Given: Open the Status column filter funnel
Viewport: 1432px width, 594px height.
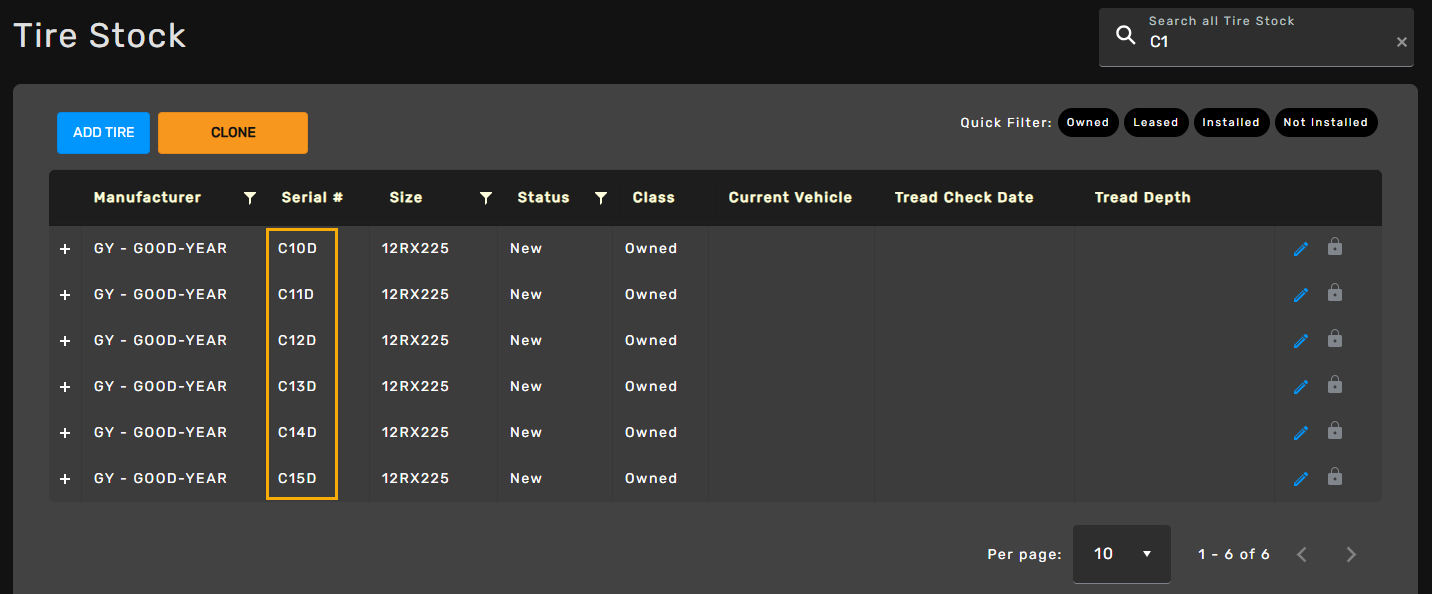Looking at the screenshot, I should pyautogui.click(x=600, y=198).
